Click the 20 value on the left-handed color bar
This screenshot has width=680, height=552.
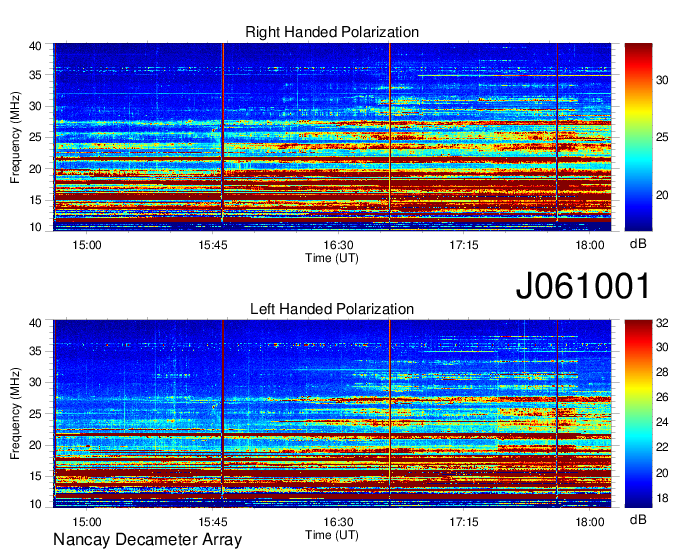point(662,473)
